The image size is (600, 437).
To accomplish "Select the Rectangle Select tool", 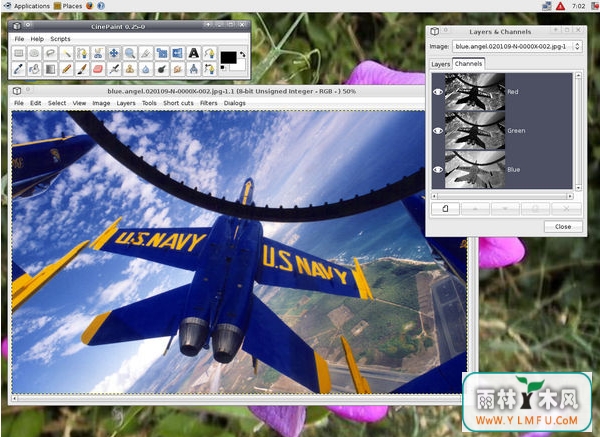I will click(x=18, y=53).
